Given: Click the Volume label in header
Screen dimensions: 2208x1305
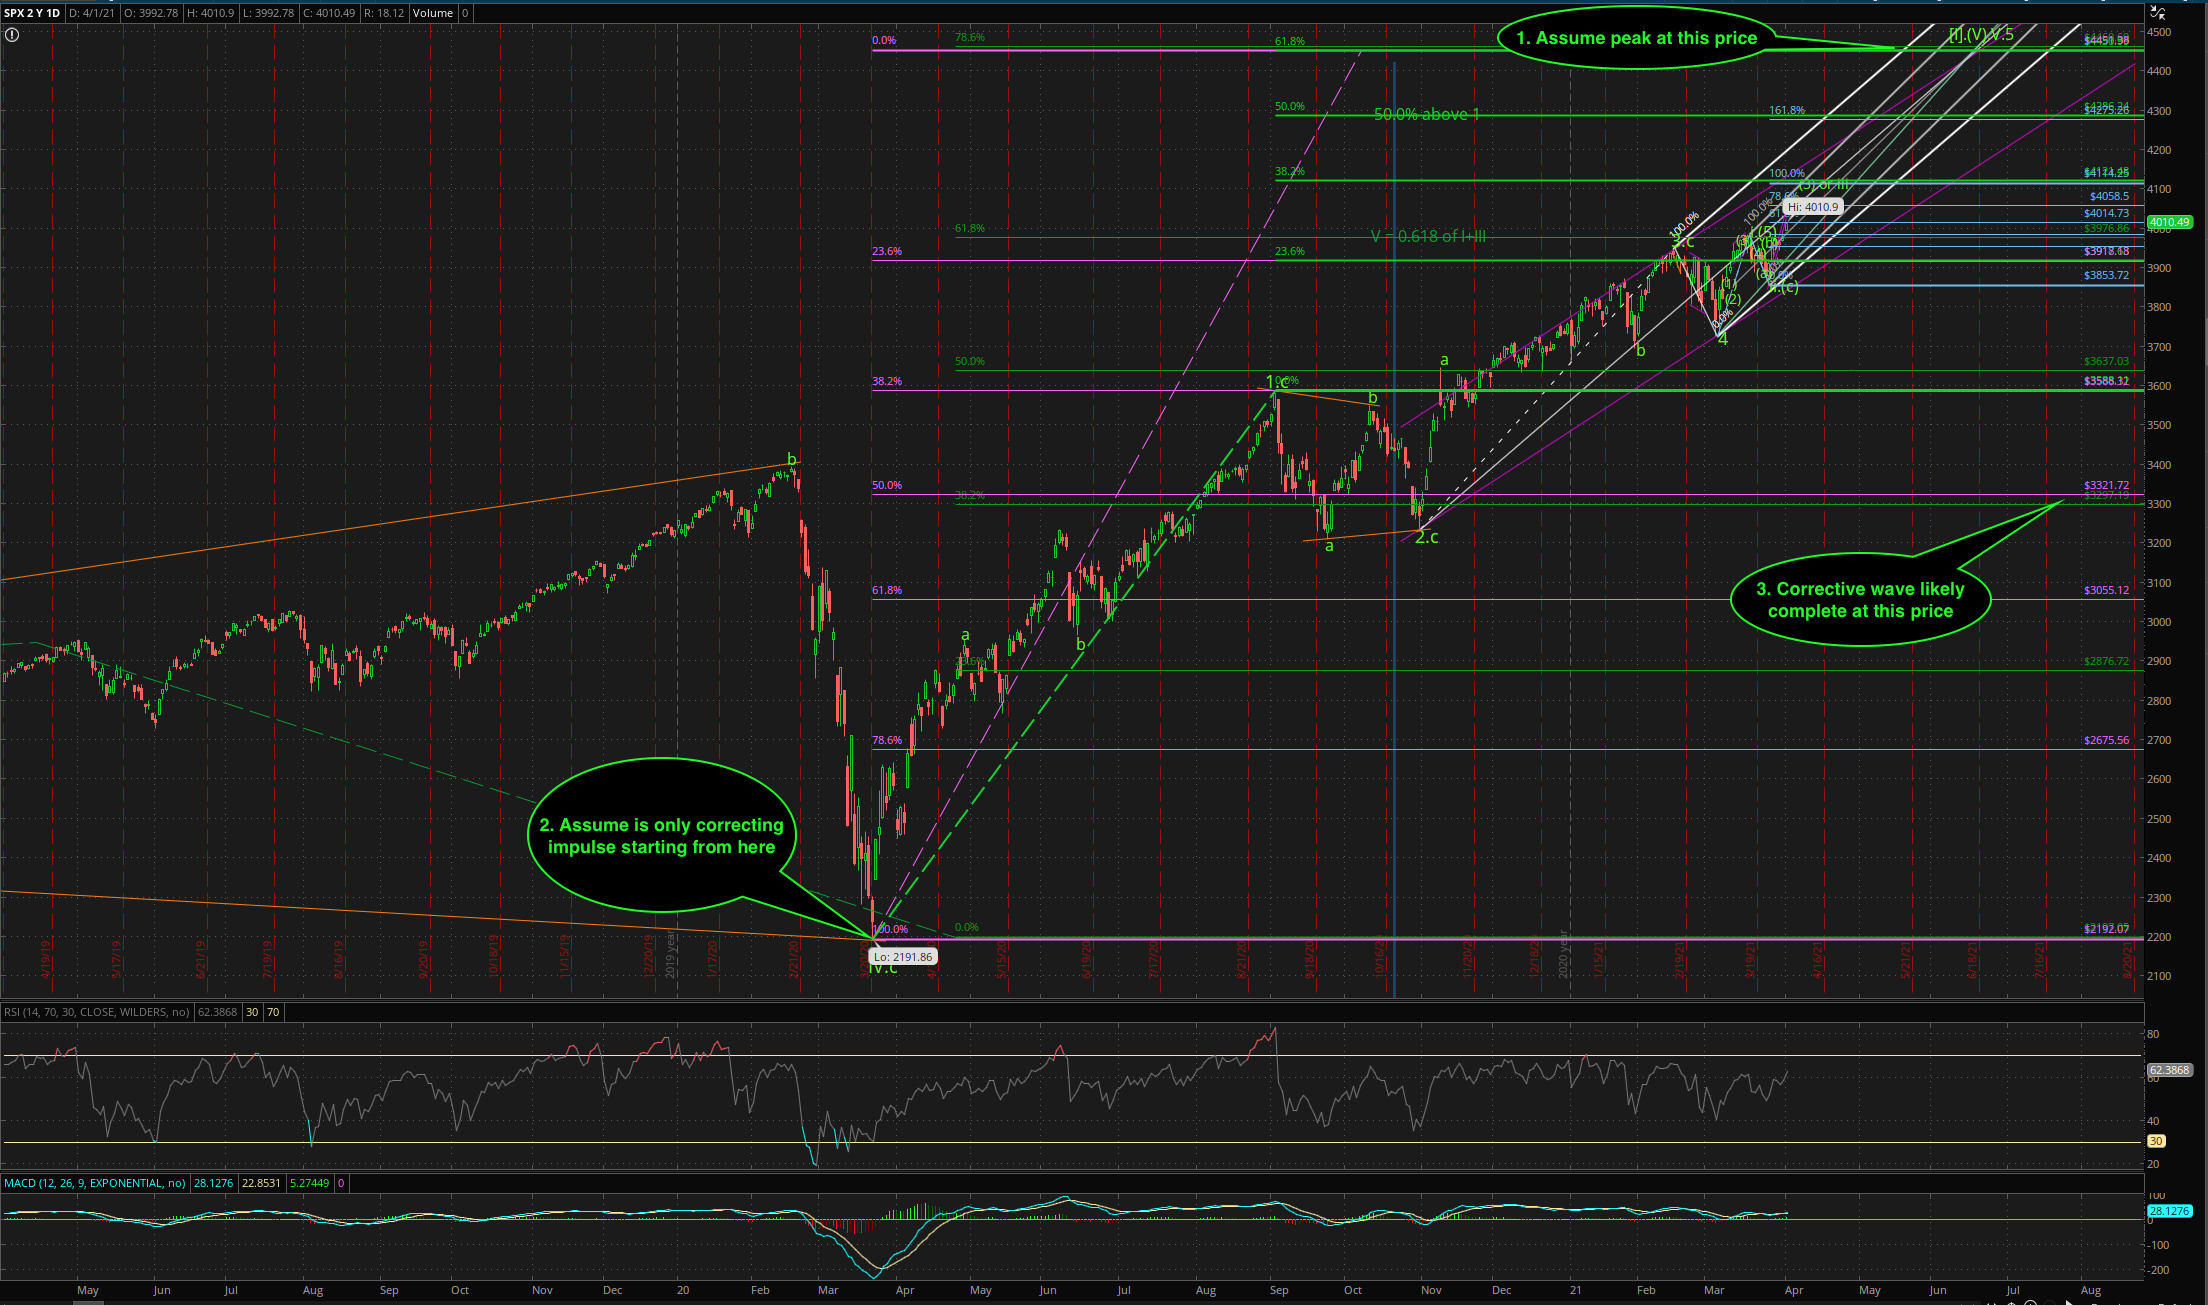Looking at the screenshot, I should 432,13.
